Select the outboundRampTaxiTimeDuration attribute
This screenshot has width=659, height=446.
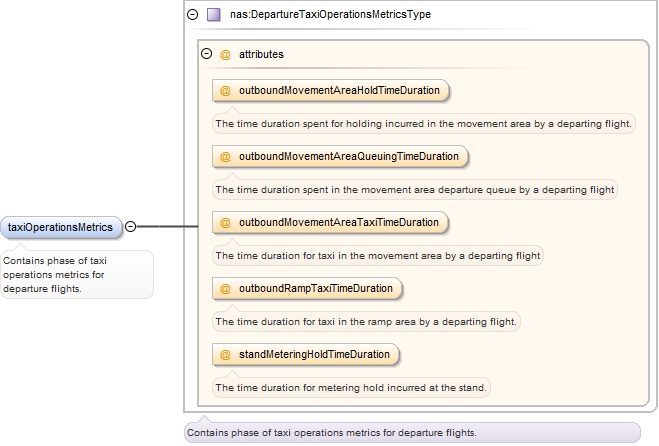[316, 289]
